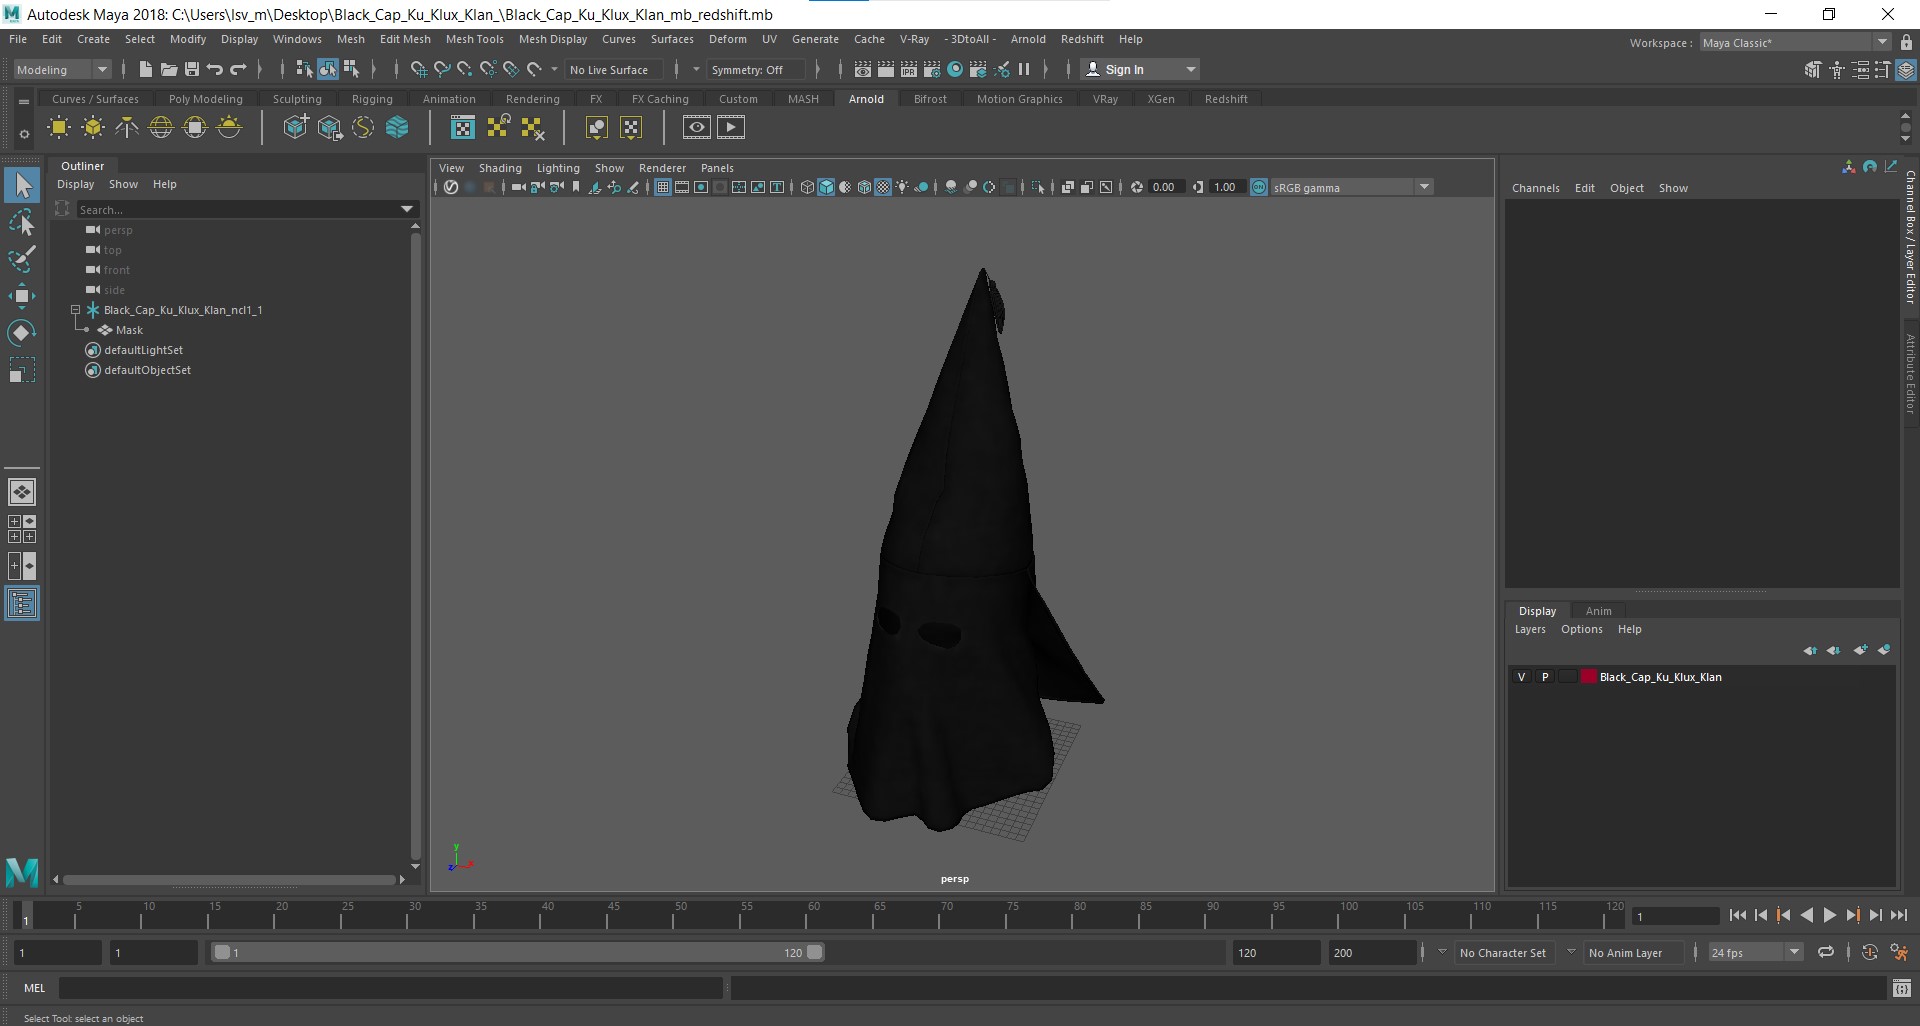Redo action arrow icon
The image size is (1920, 1026).
click(238, 69)
